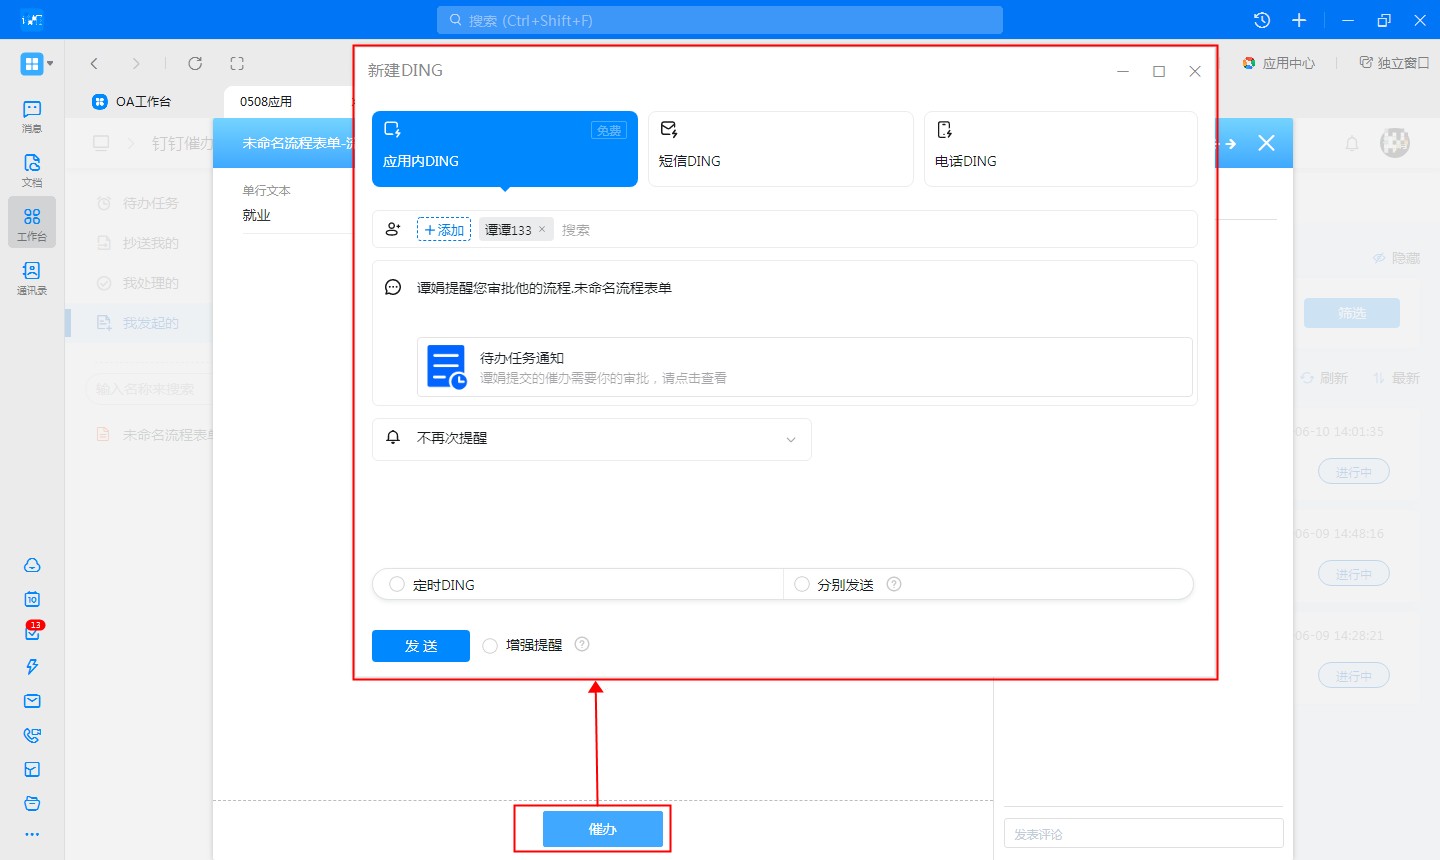Open the calendar icon in left sidebar
The image size is (1440, 860).
pyautogui.click(x=32, y=599)
